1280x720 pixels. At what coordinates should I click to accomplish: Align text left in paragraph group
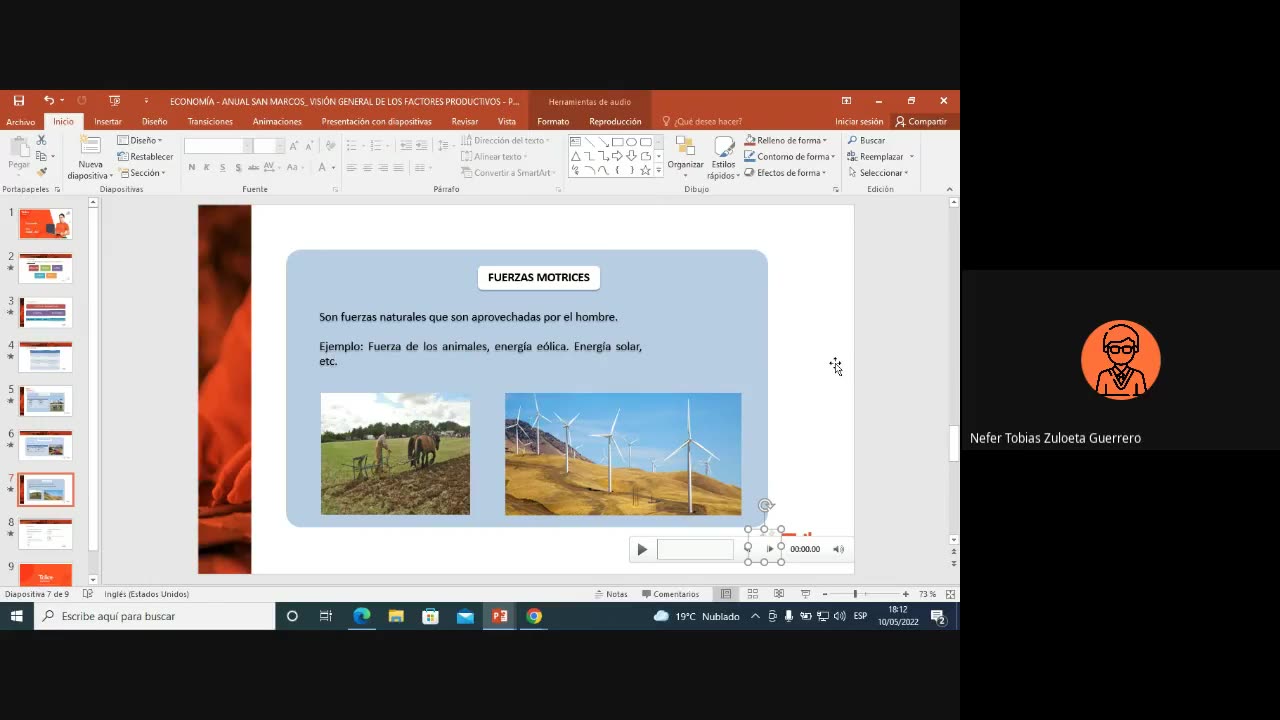(351, 168)
